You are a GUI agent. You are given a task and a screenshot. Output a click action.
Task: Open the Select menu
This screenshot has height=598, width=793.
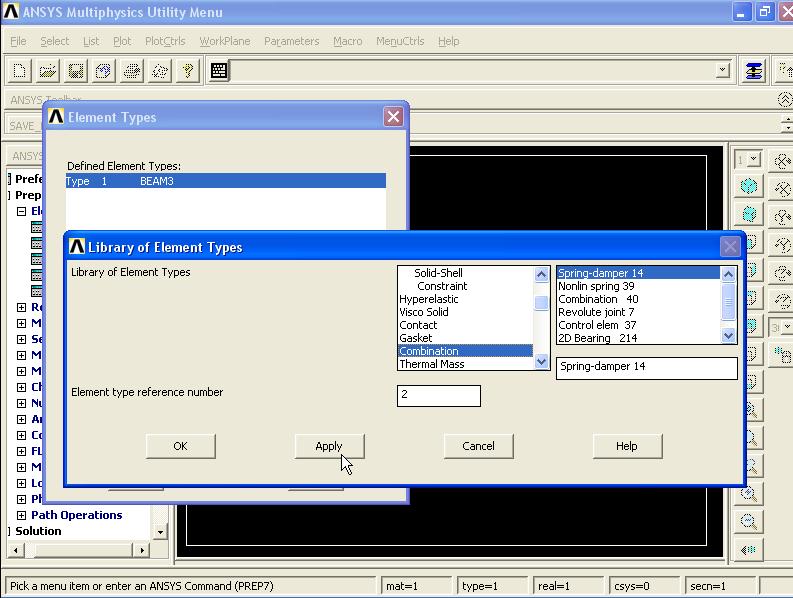(55, 41)
